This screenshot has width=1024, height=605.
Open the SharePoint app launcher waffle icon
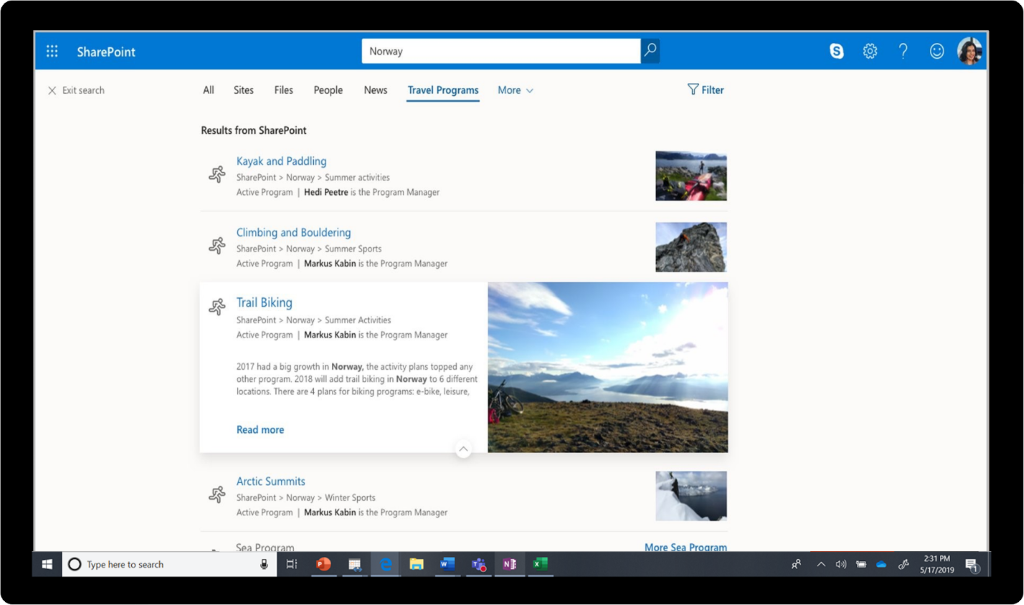pyautogui.click(x=52, y=50)
